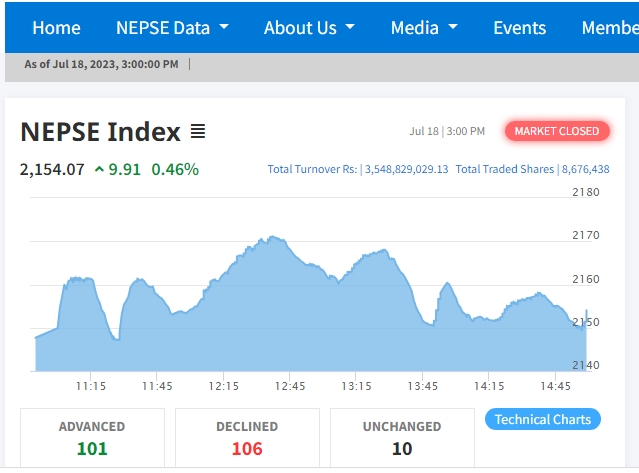Expand the About Us dropdown menu
Viewport: 639px width, 473px height.
309,27
